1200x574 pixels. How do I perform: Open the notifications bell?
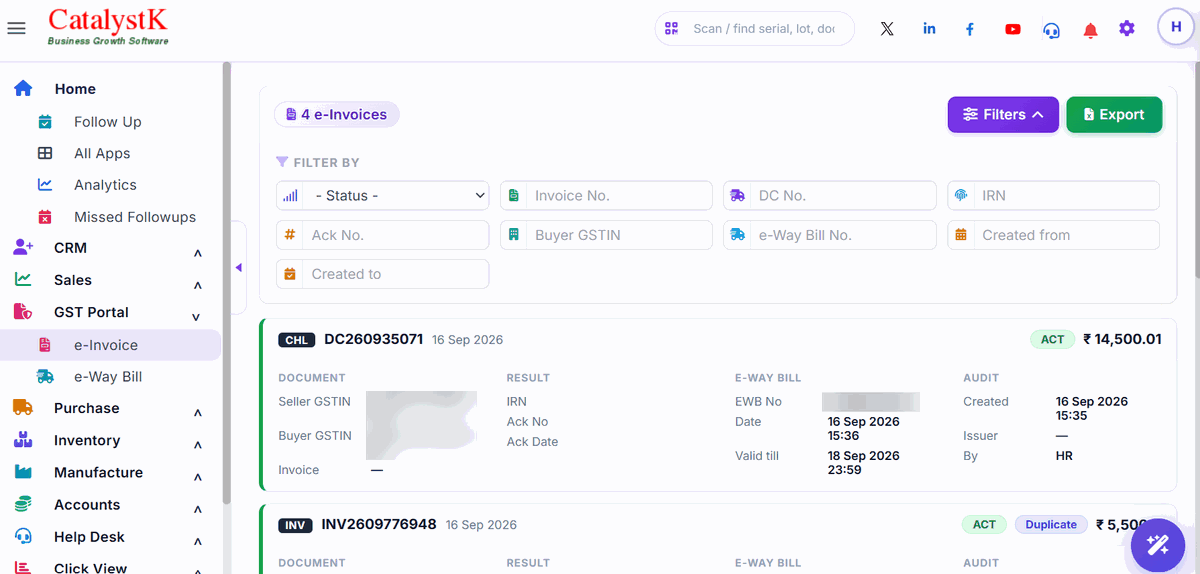pyautogui.click(x=1090, y=30)
